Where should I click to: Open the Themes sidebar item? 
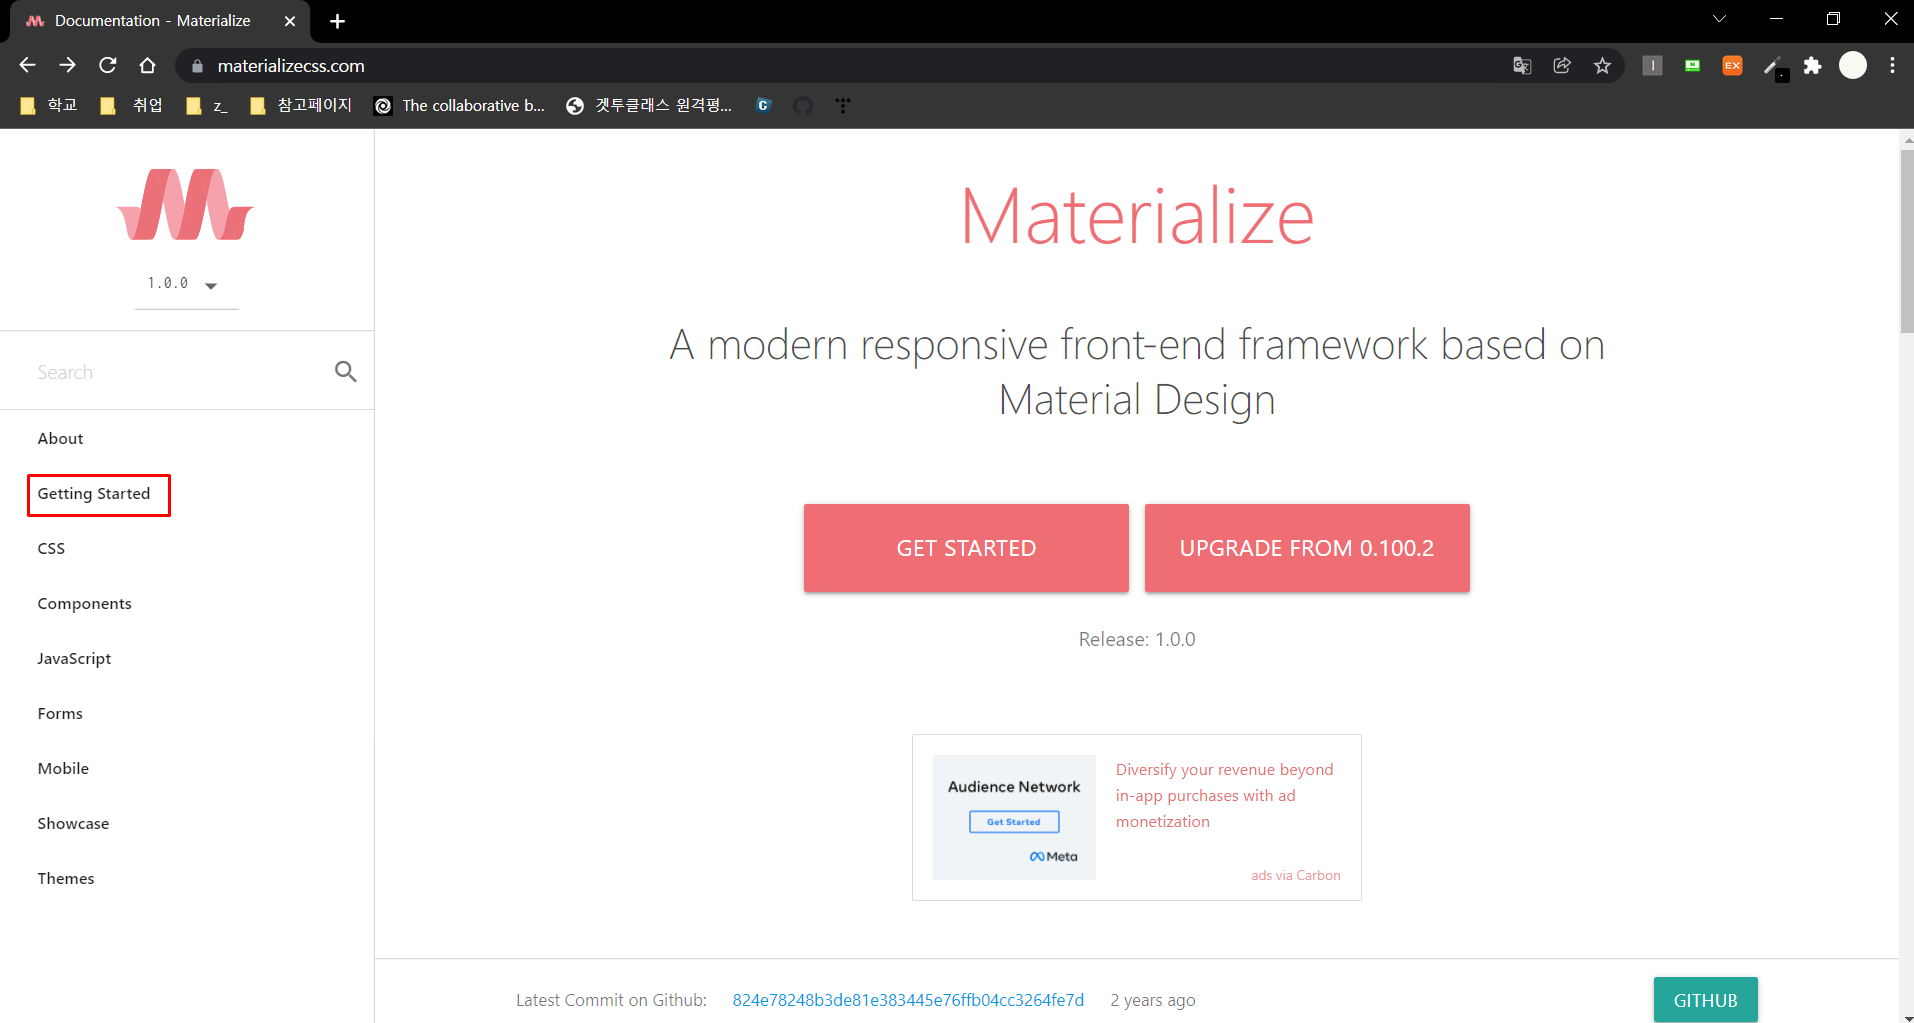tap(66, 879)
